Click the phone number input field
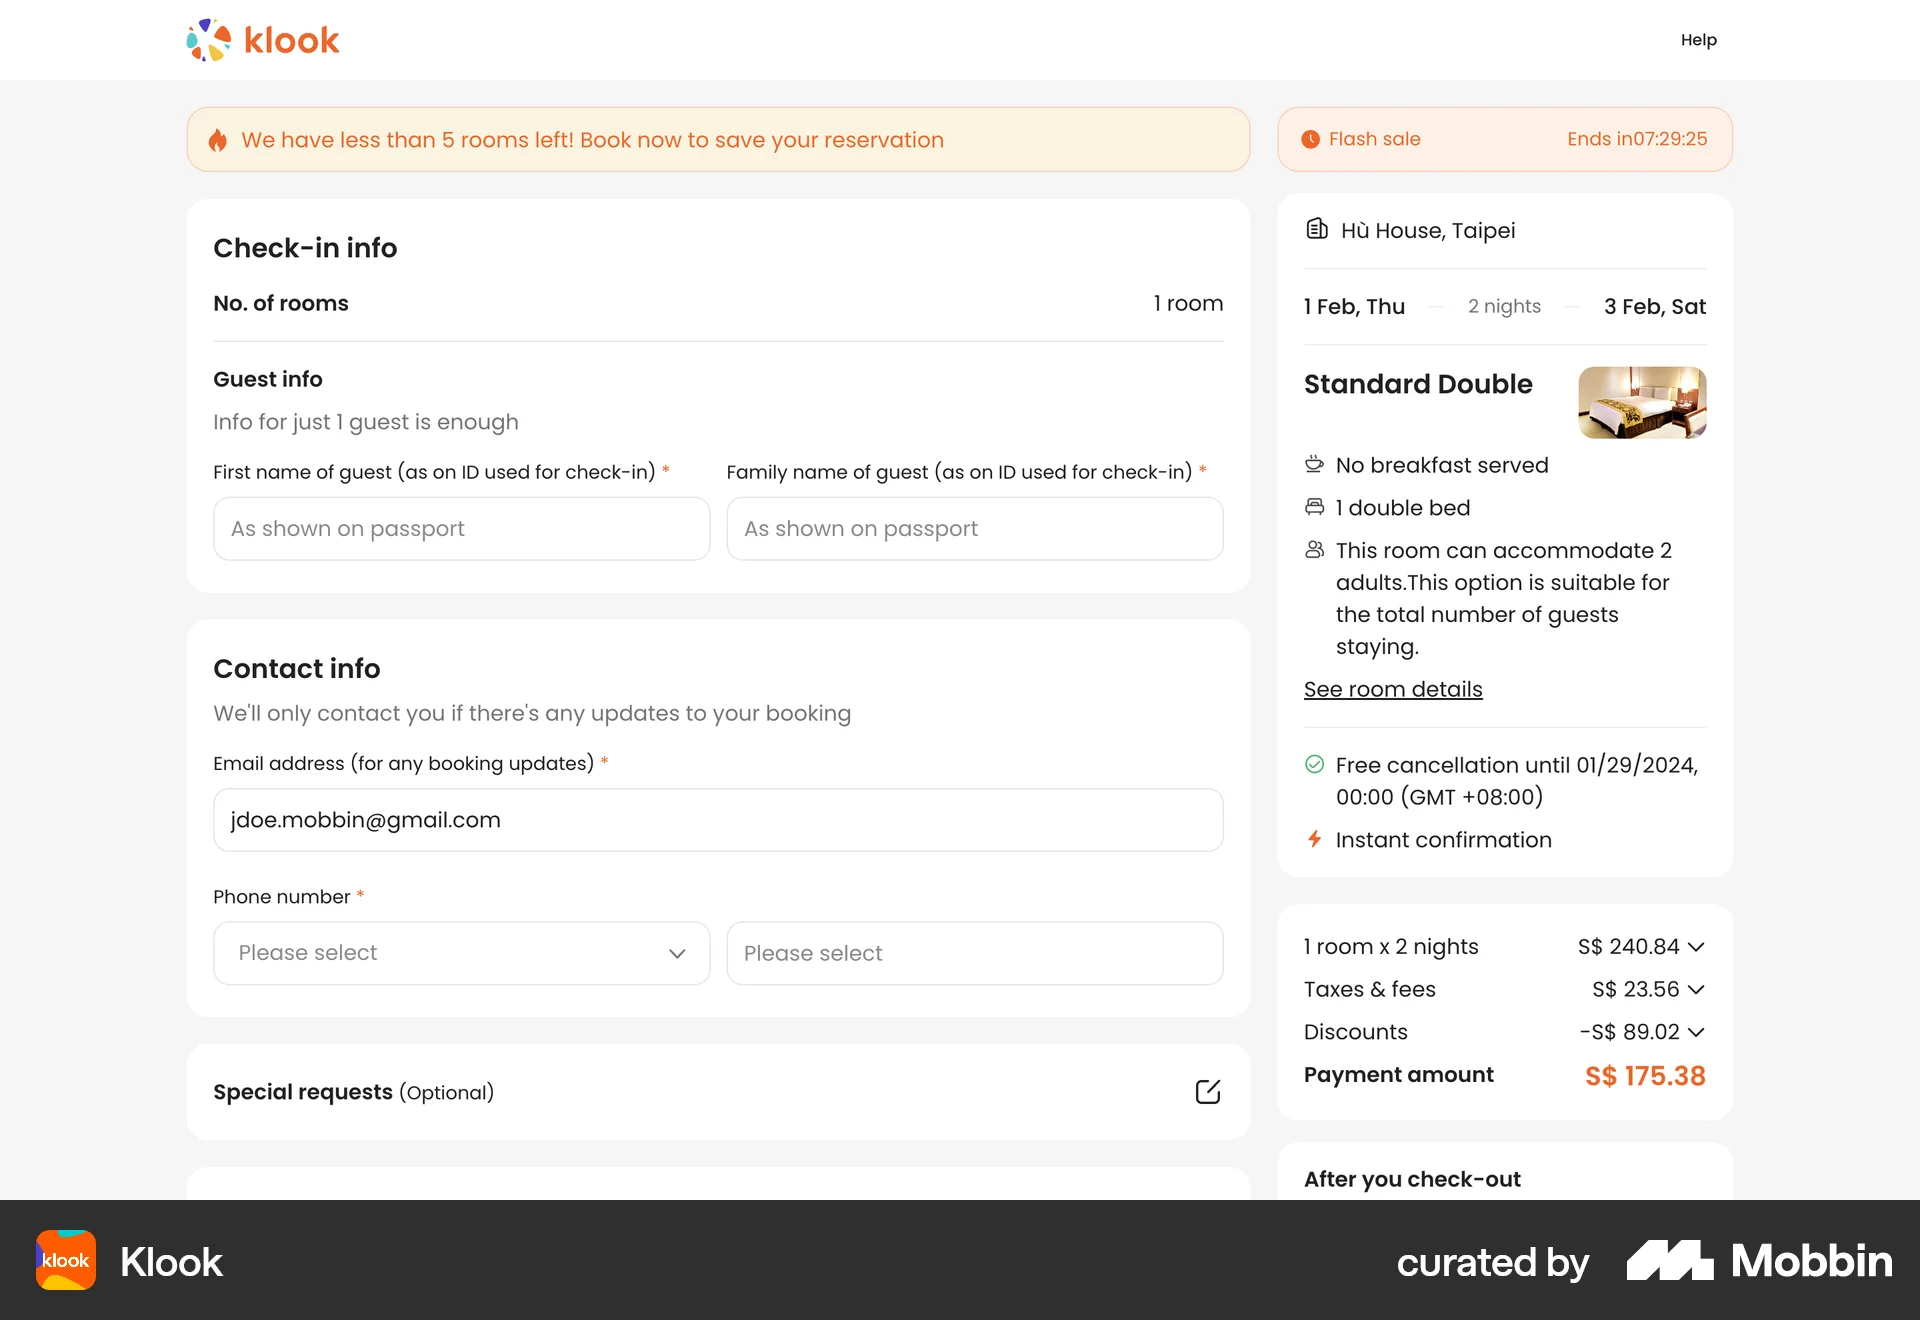 click(974, 953)
